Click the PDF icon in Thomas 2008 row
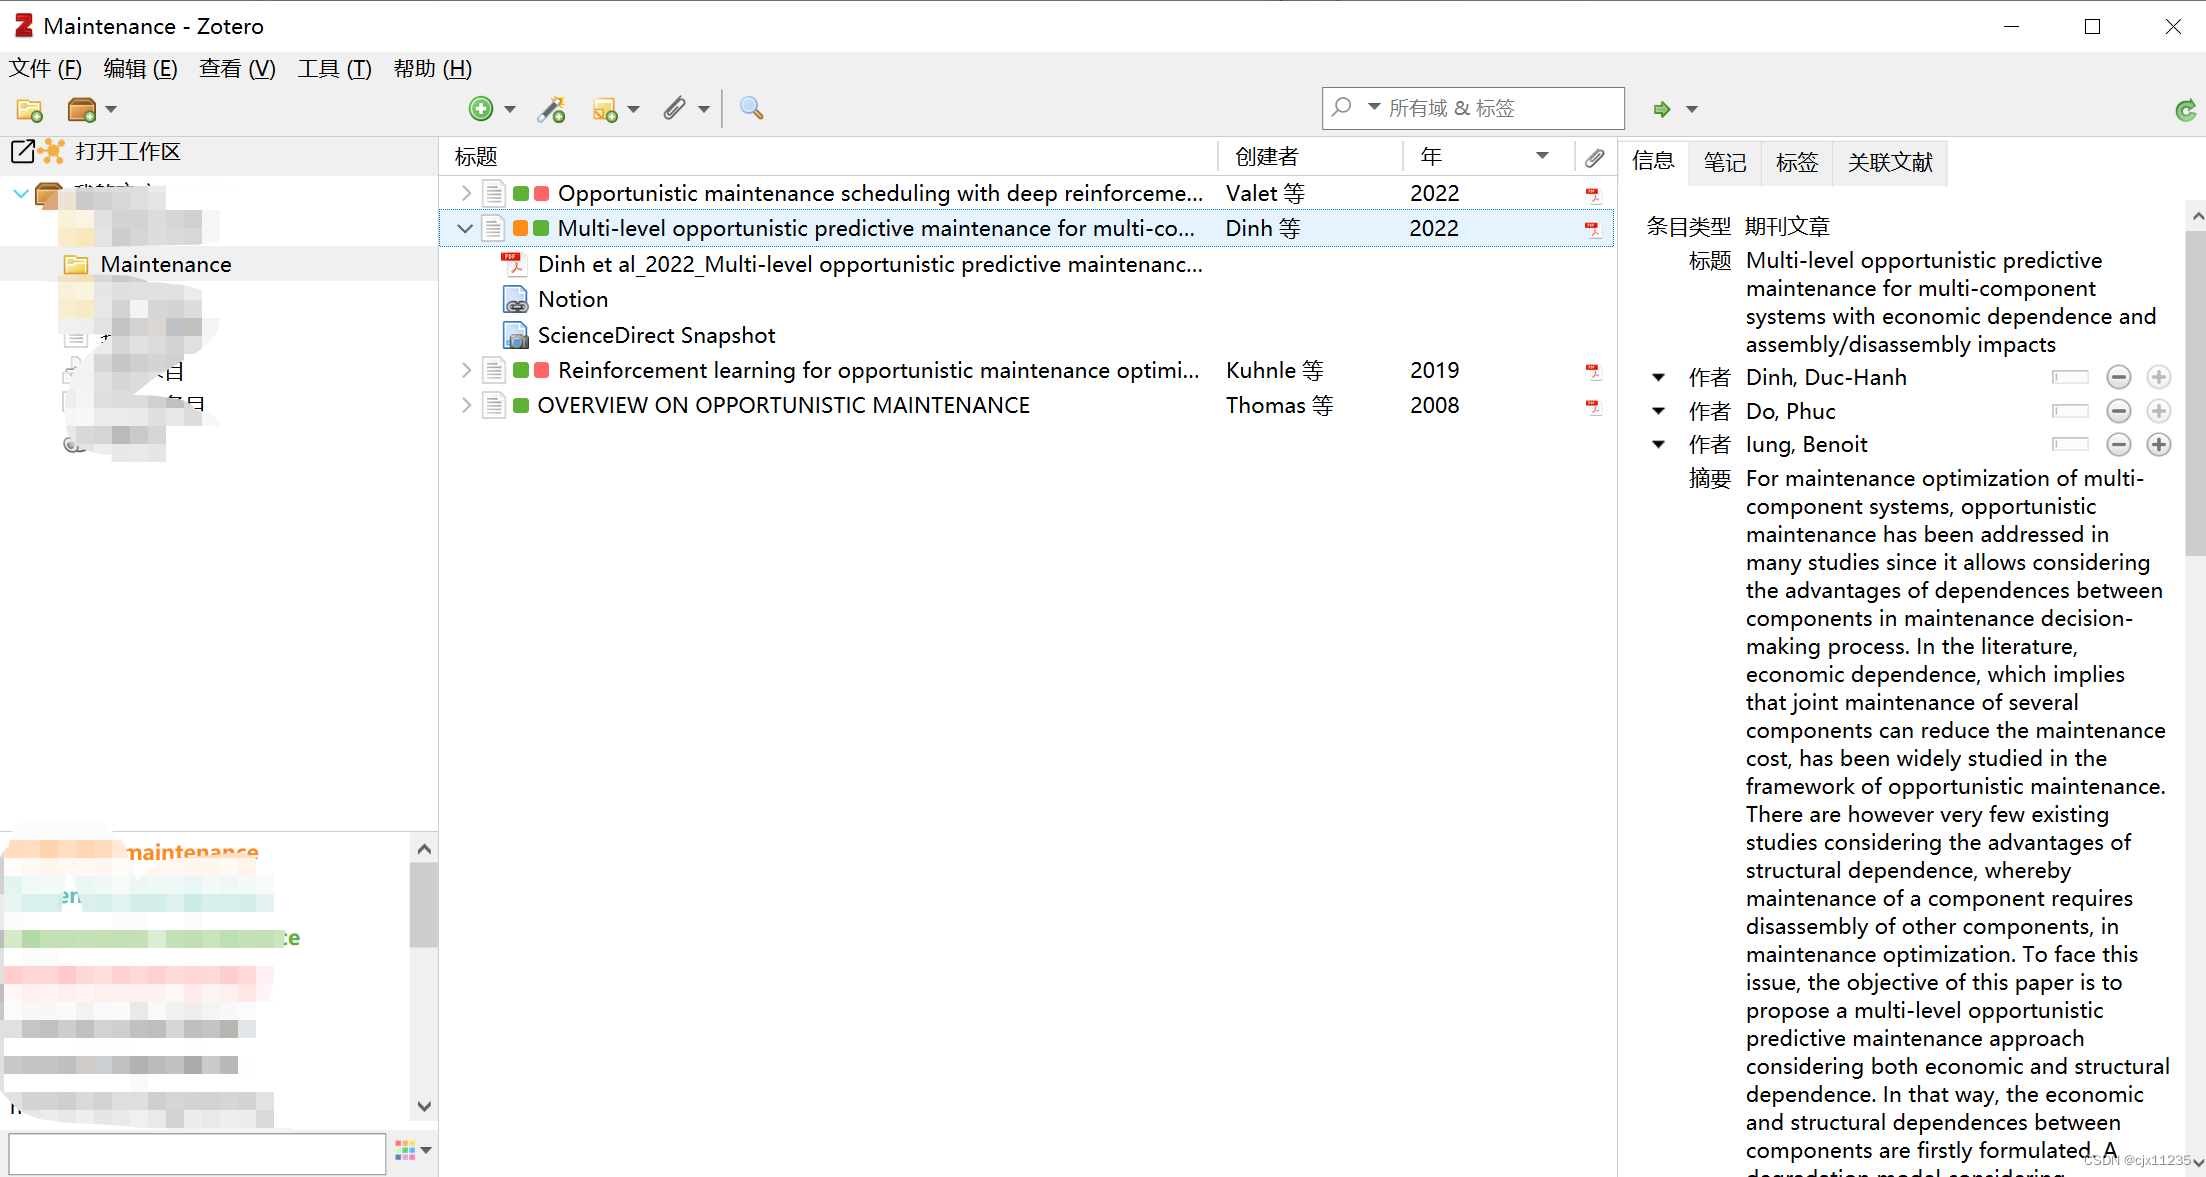 [x=1593, y=406]
